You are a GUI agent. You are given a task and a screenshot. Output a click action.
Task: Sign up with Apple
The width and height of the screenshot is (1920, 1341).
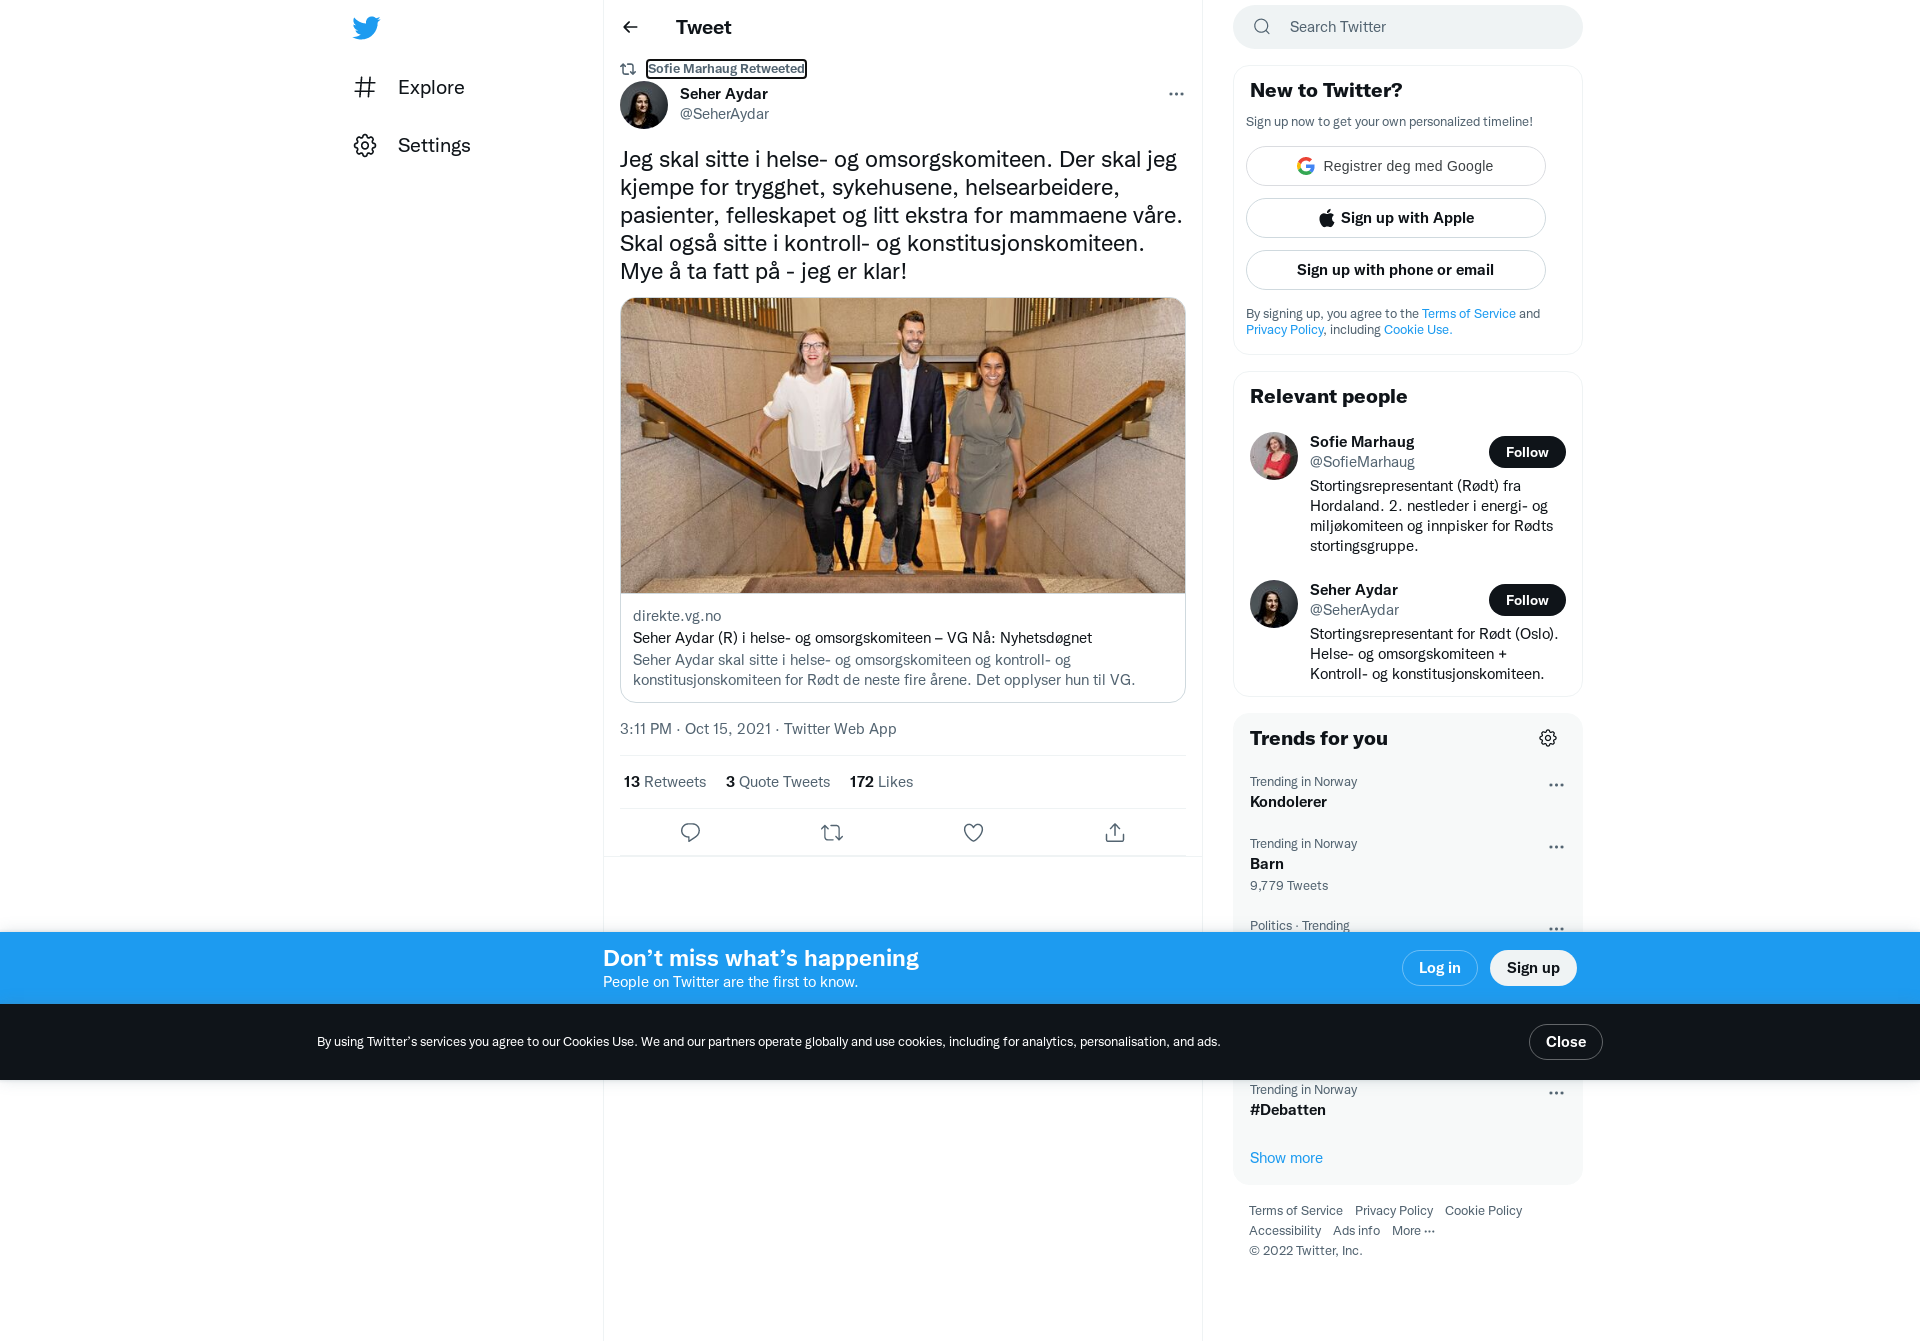pyautogui.click(x=1395, y=218)
